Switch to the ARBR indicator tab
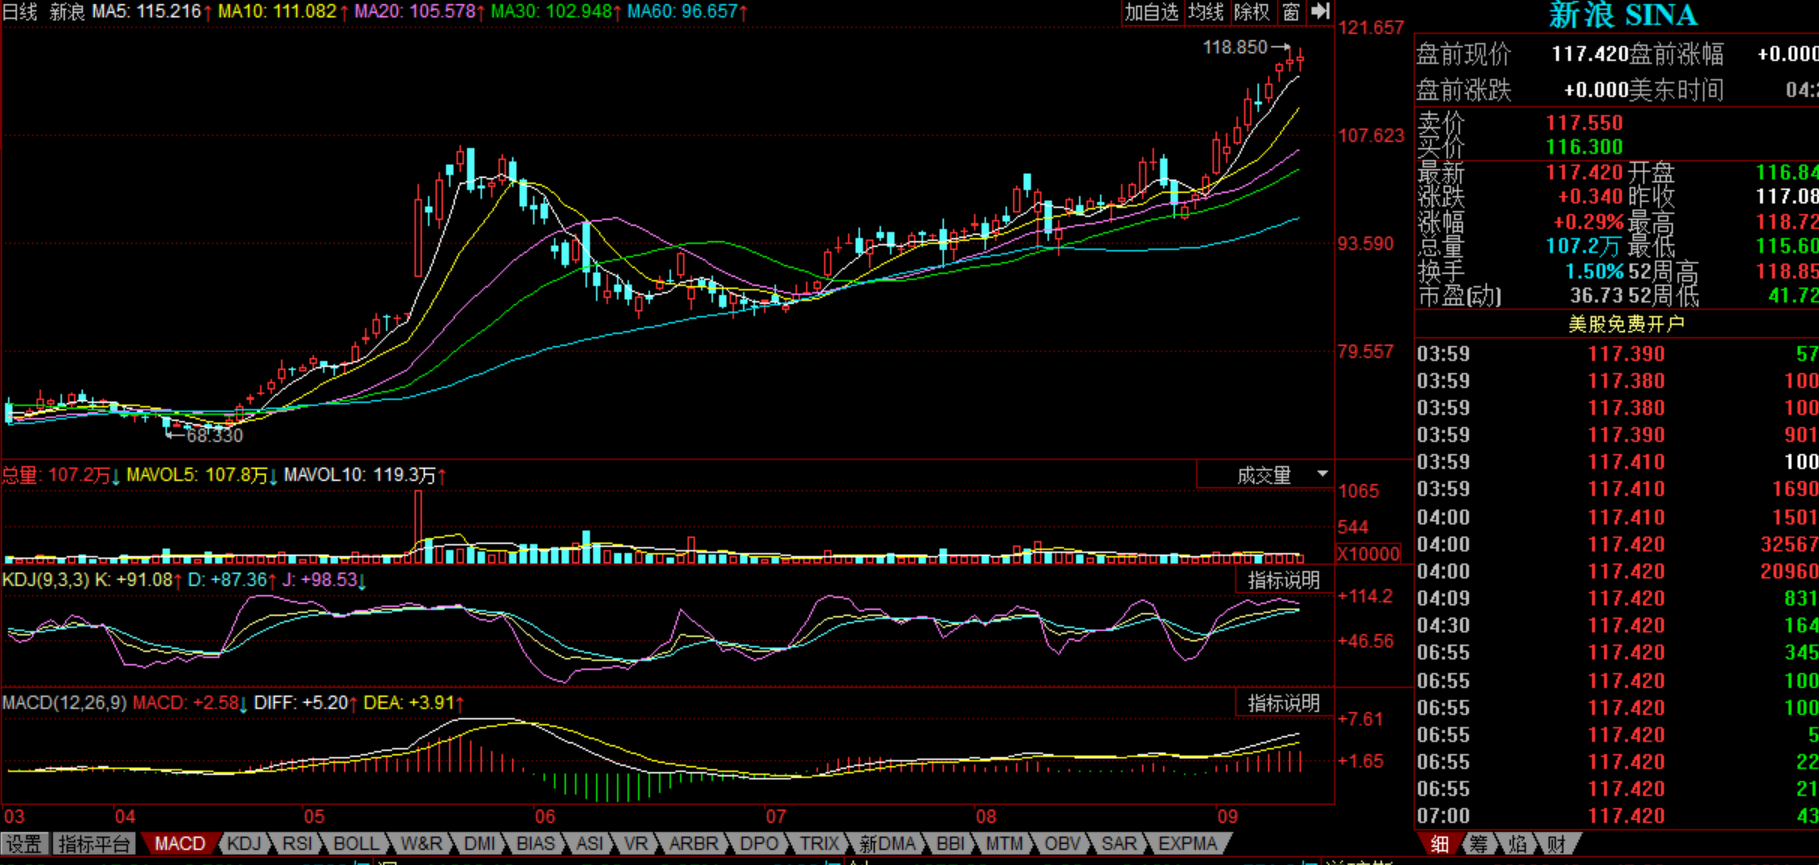Image resolution: width=1819 pixels, height=865 pixels. [x=693, y=844]
